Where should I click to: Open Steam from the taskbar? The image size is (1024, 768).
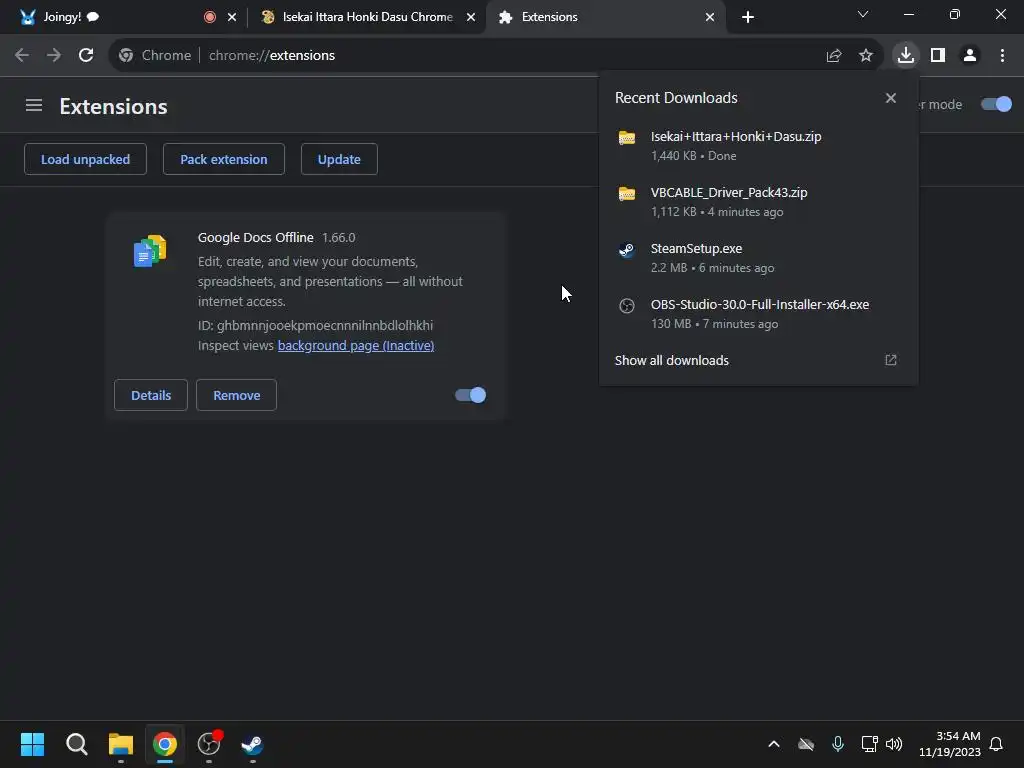coord(253,744)
